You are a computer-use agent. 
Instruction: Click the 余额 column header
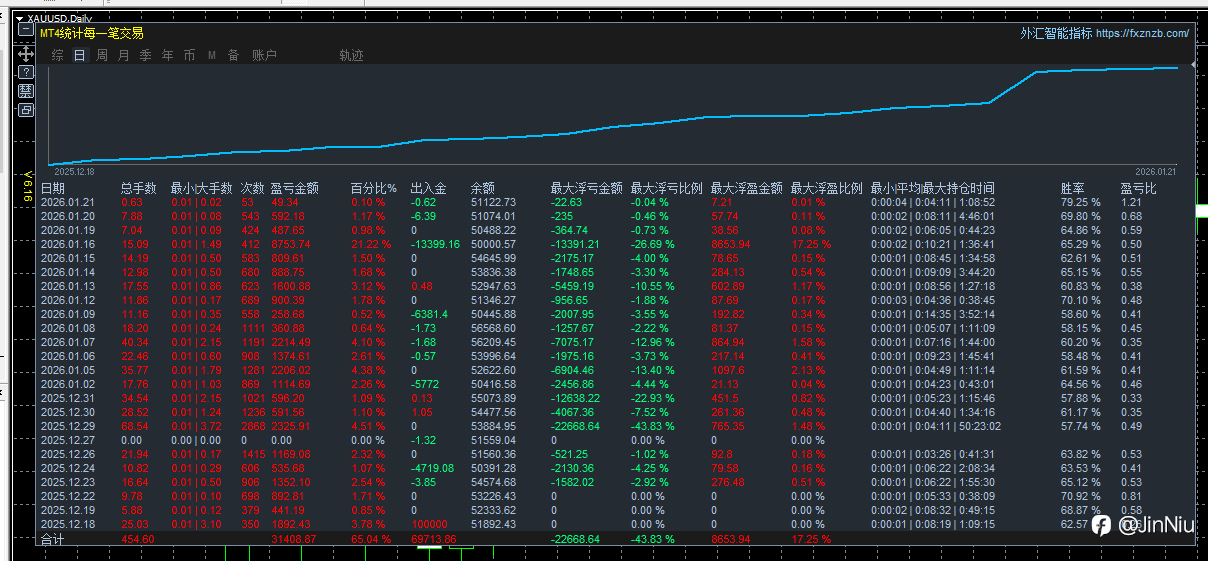pos(483,188)
